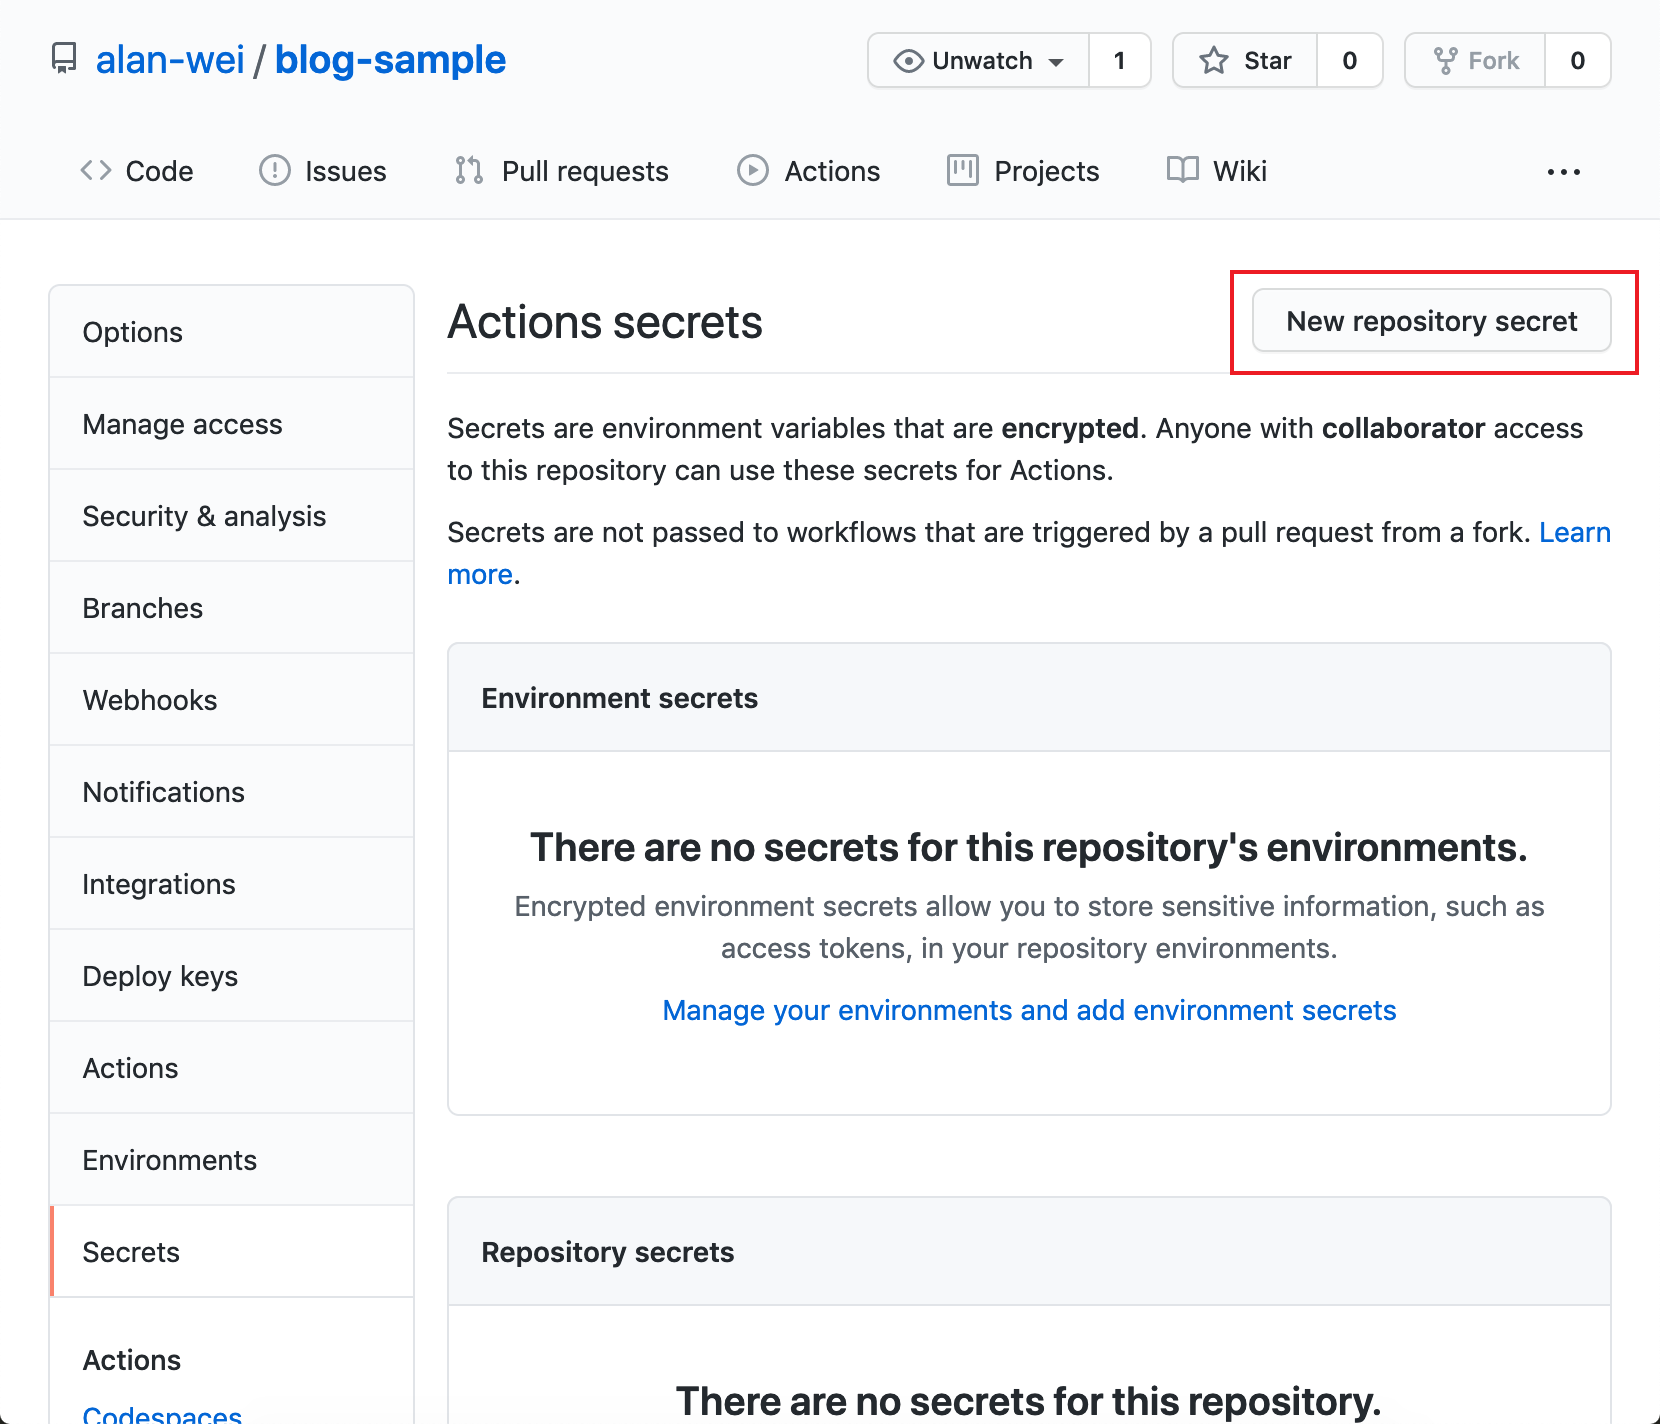Open Branches settings in sidebar
This screenshot has width=1660, height=1424.
(232, 608)
